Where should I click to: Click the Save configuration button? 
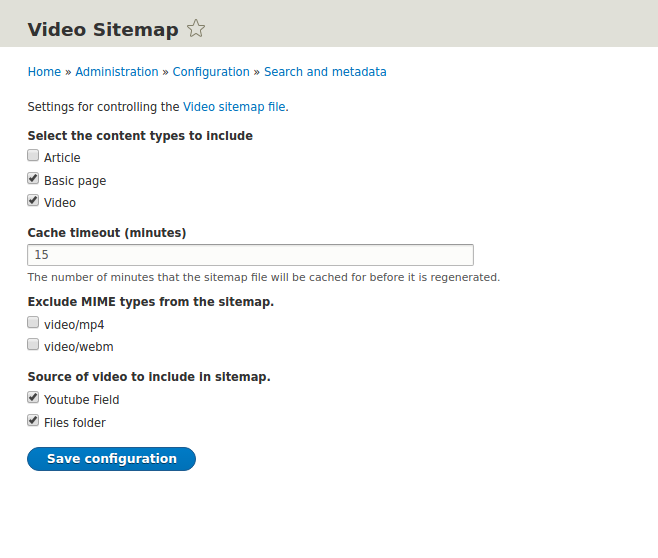(x=112, y=459)
